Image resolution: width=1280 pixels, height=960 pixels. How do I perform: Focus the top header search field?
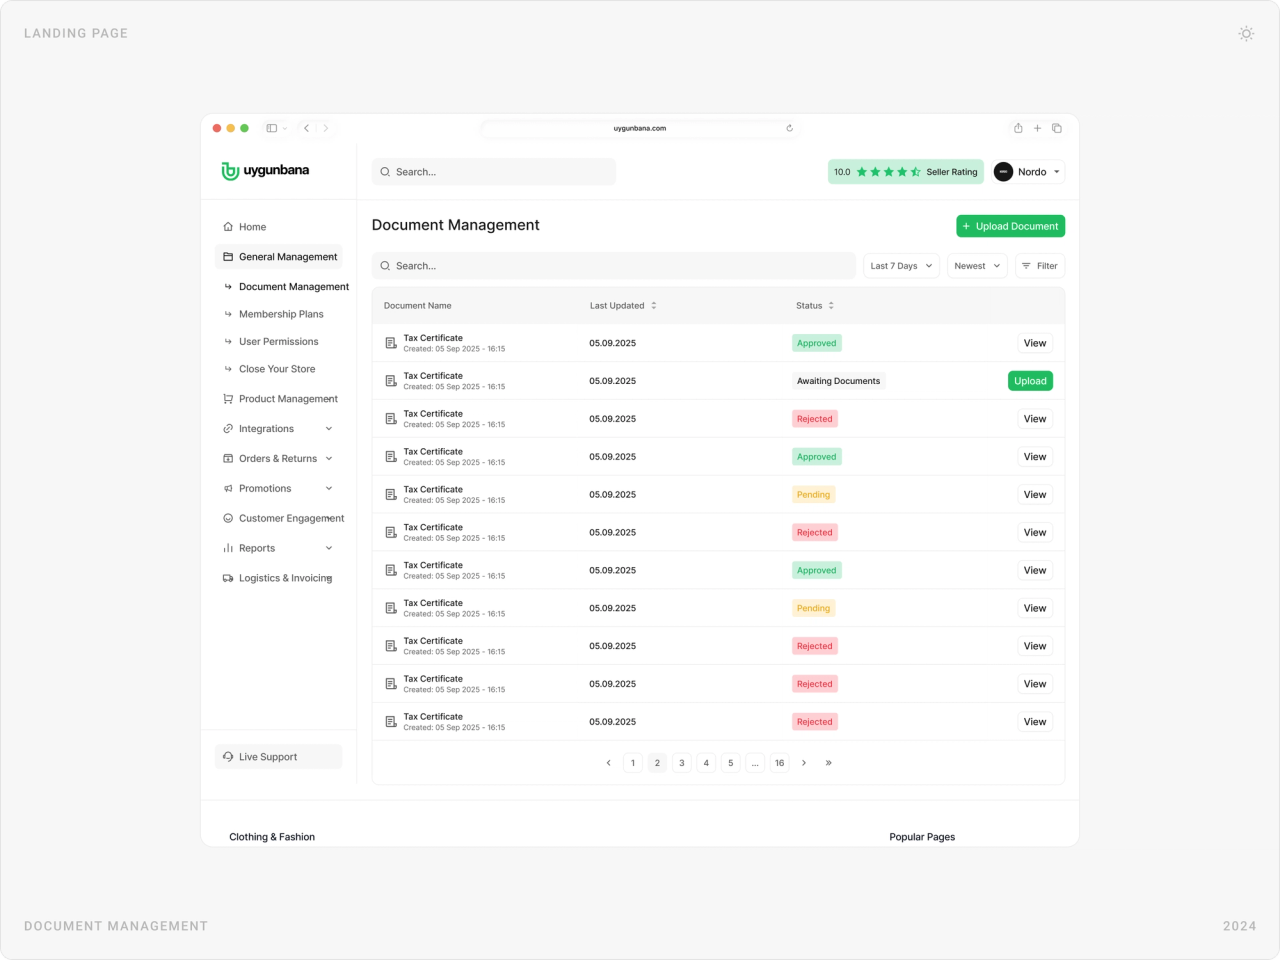494,172
